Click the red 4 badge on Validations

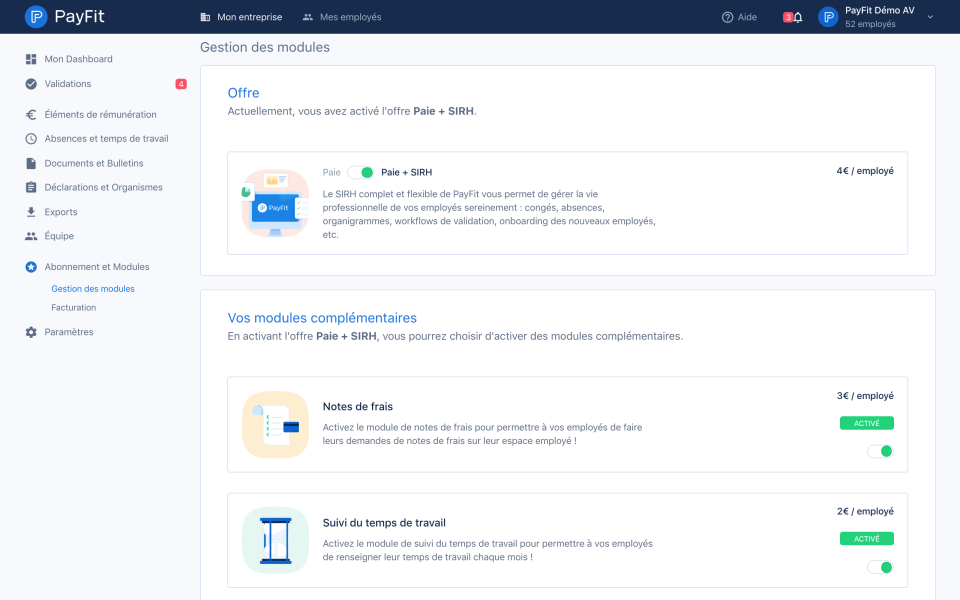coord(181,84)
